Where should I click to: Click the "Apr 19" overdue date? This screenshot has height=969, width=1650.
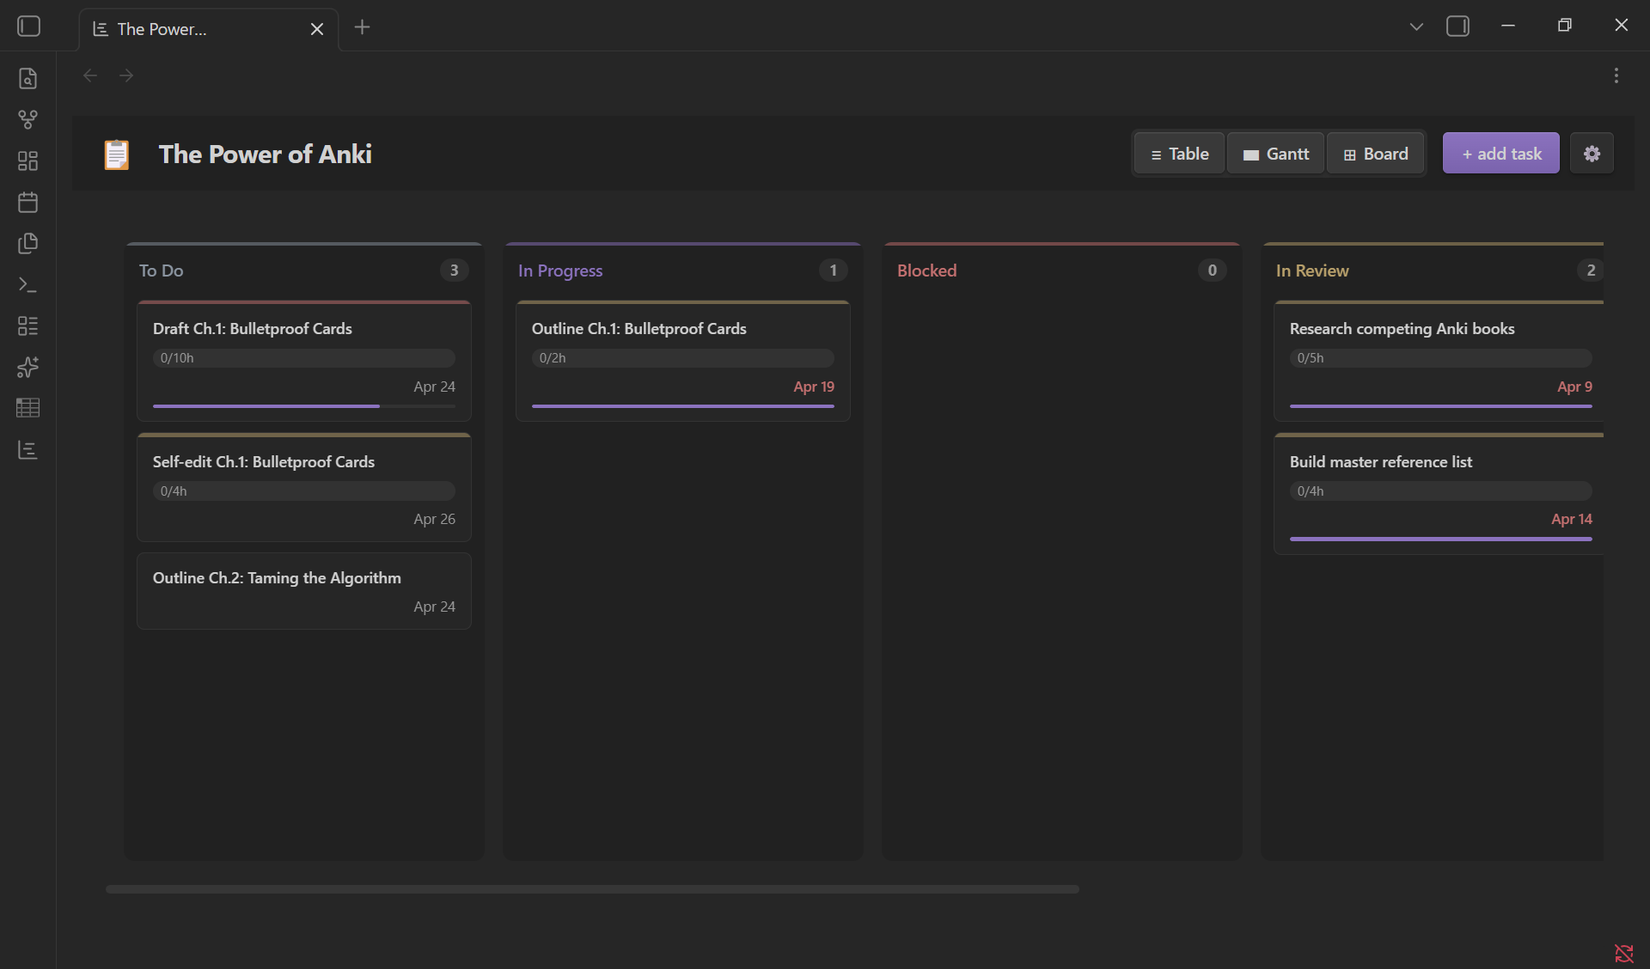[x=814, y=387]
